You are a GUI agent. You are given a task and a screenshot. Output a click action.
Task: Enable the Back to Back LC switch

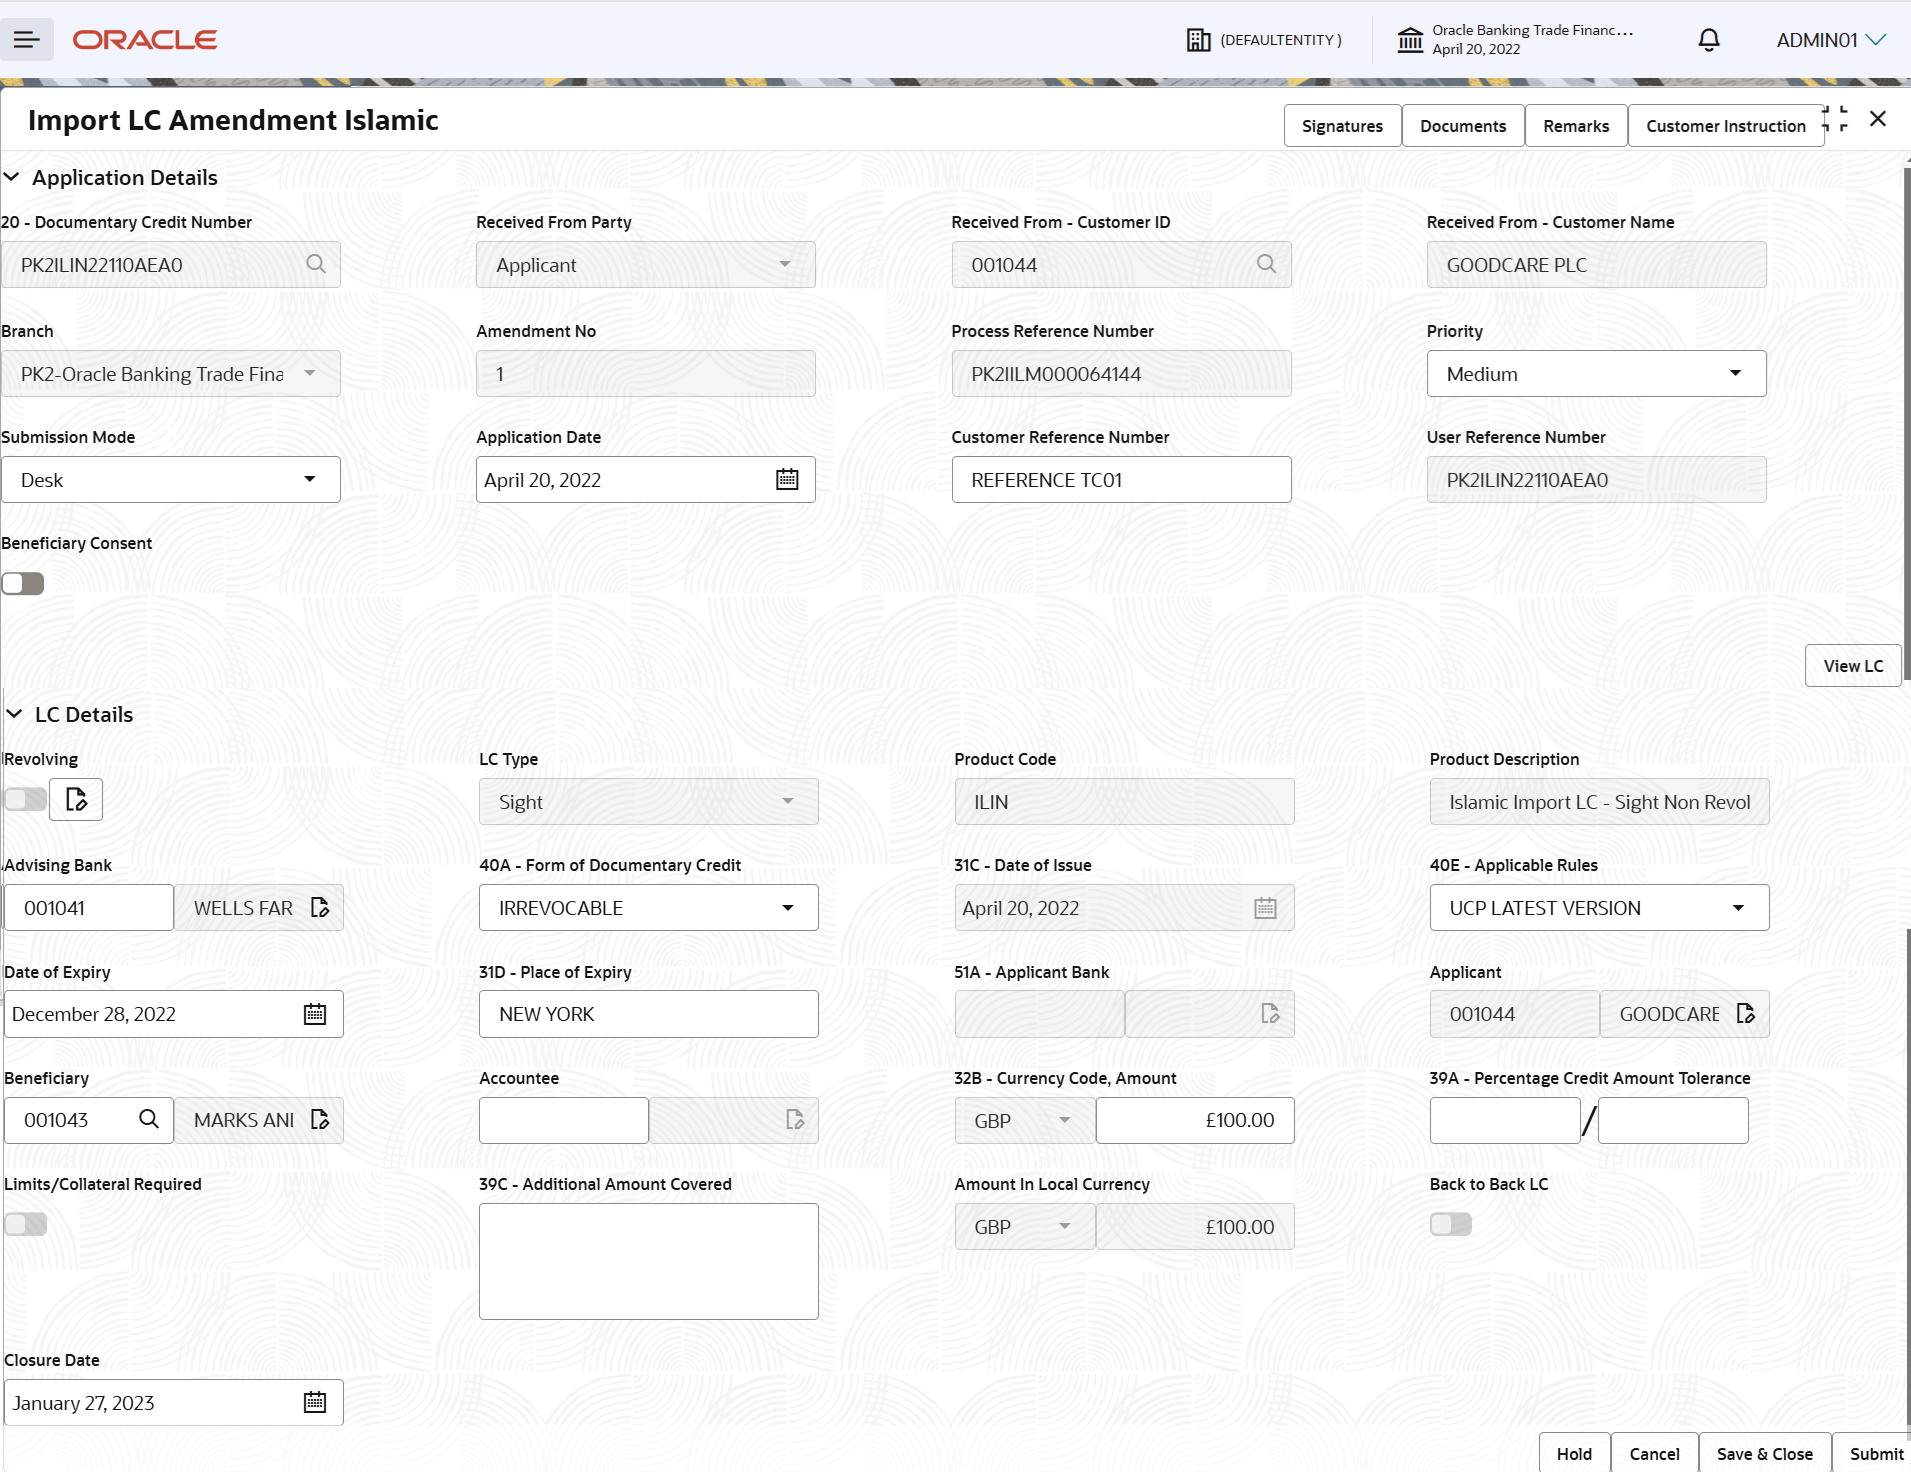point(1451,1224)
